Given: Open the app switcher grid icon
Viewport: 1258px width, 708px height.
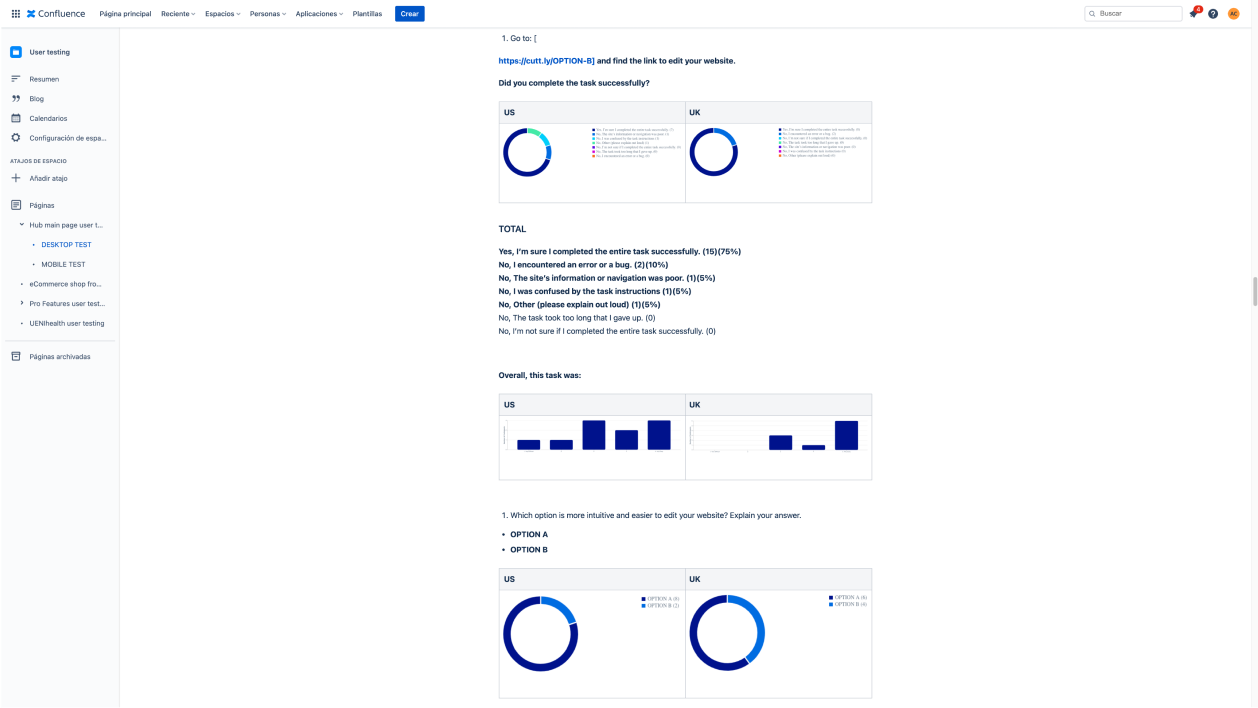Looking at the screenshot, I should pyautogui.click(x=15, y=14).
